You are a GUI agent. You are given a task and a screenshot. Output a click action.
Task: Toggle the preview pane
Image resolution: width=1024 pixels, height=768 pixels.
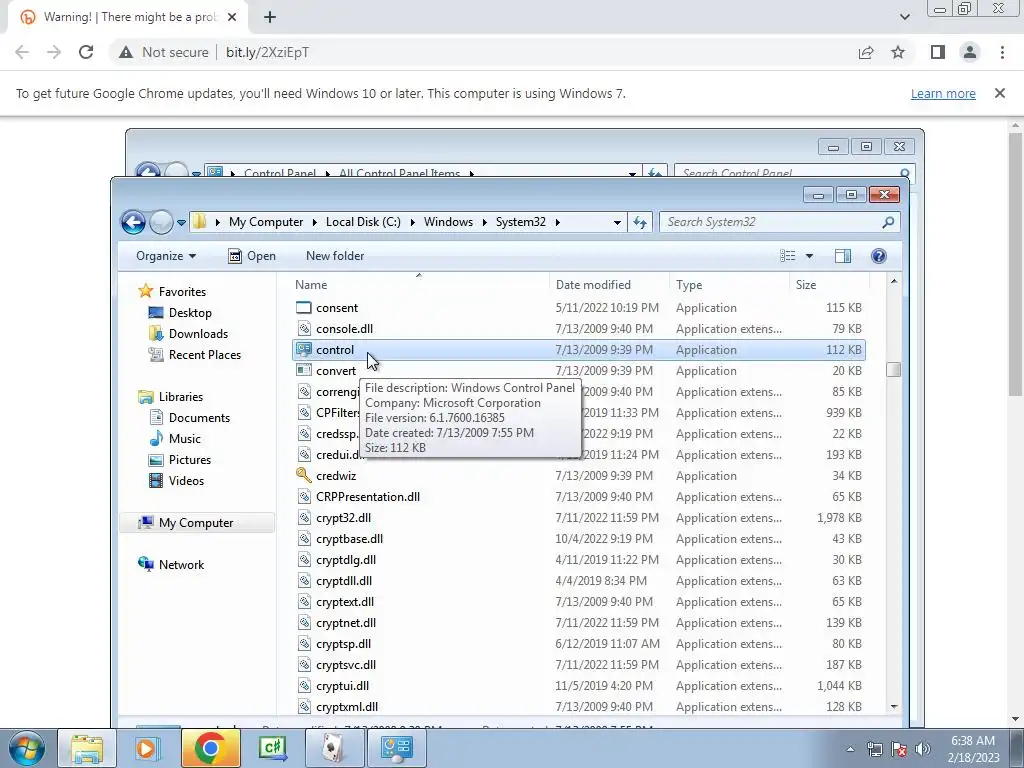click(843, 256)
